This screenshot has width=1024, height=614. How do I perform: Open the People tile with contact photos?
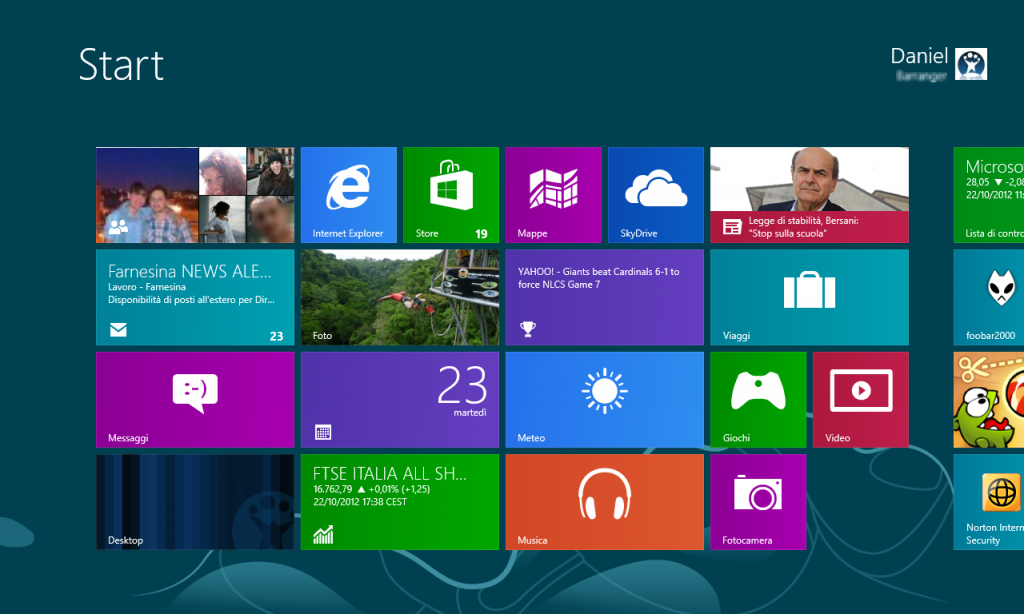click(x=195, y=195)
